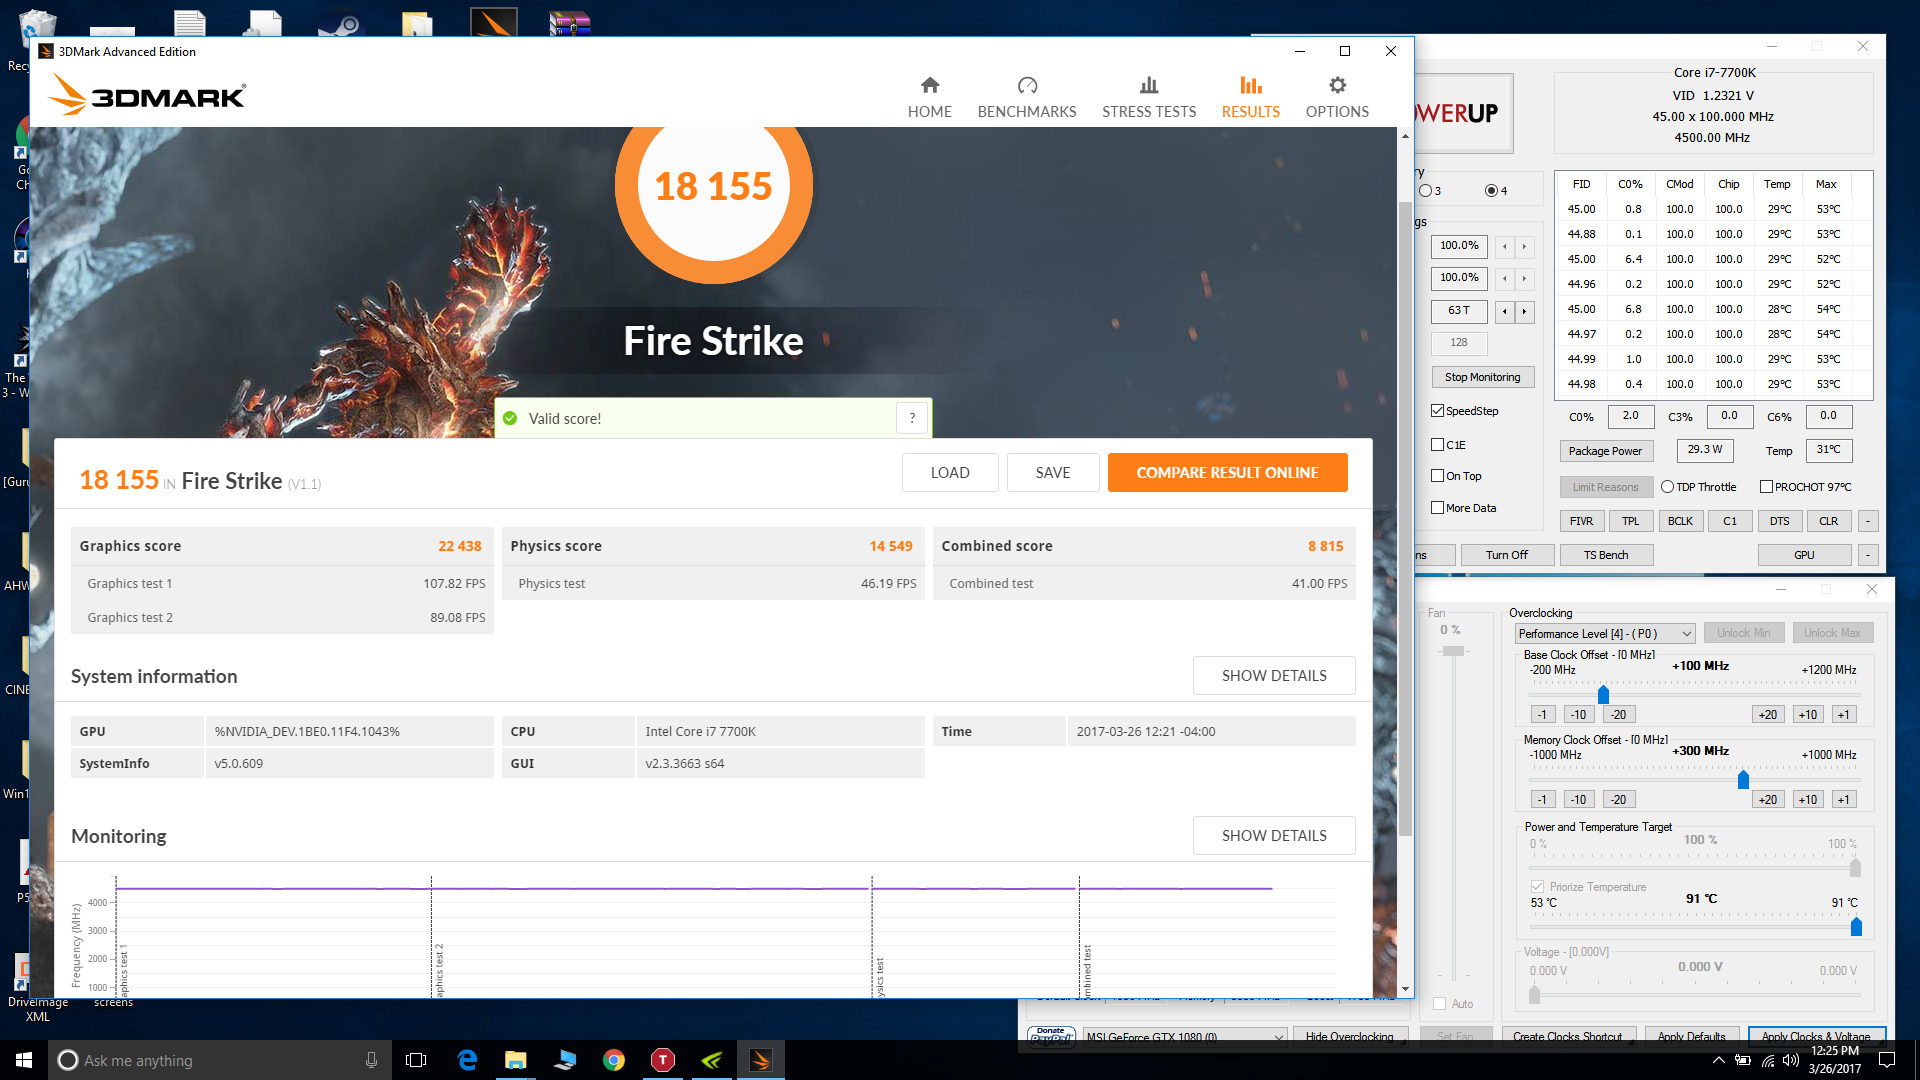Click the Base Clock Offset slider handle

pos(1603,695)
